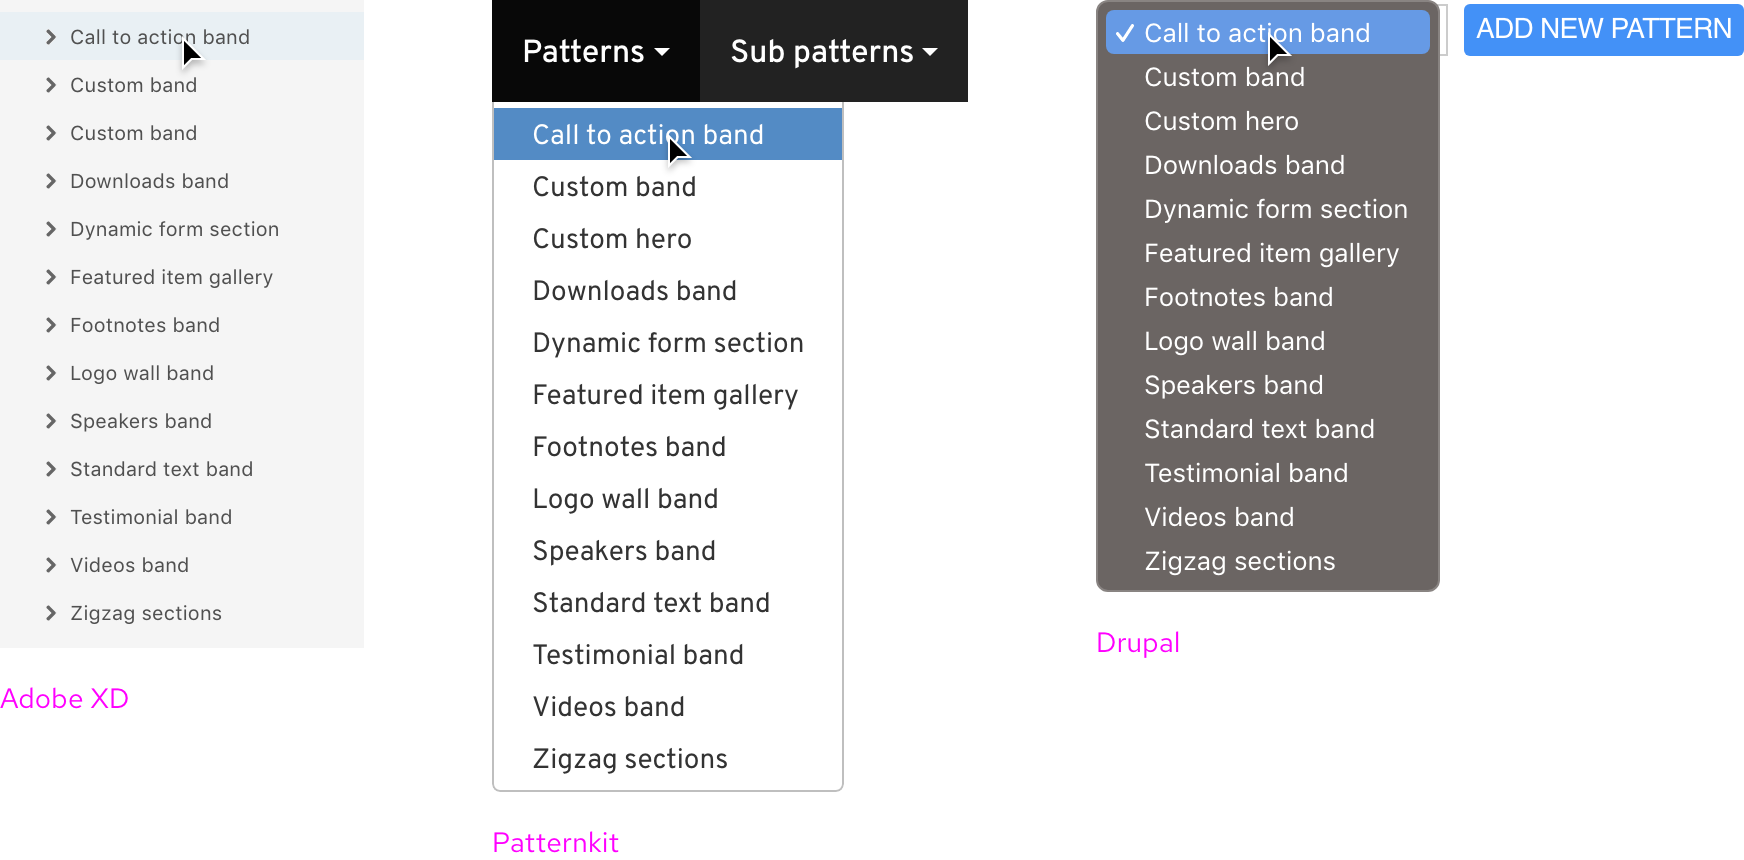Viewport: 1744px width, 860px height.
Task: Pick Logo wall band in the Drupal select list
Action: point(1234,341)
